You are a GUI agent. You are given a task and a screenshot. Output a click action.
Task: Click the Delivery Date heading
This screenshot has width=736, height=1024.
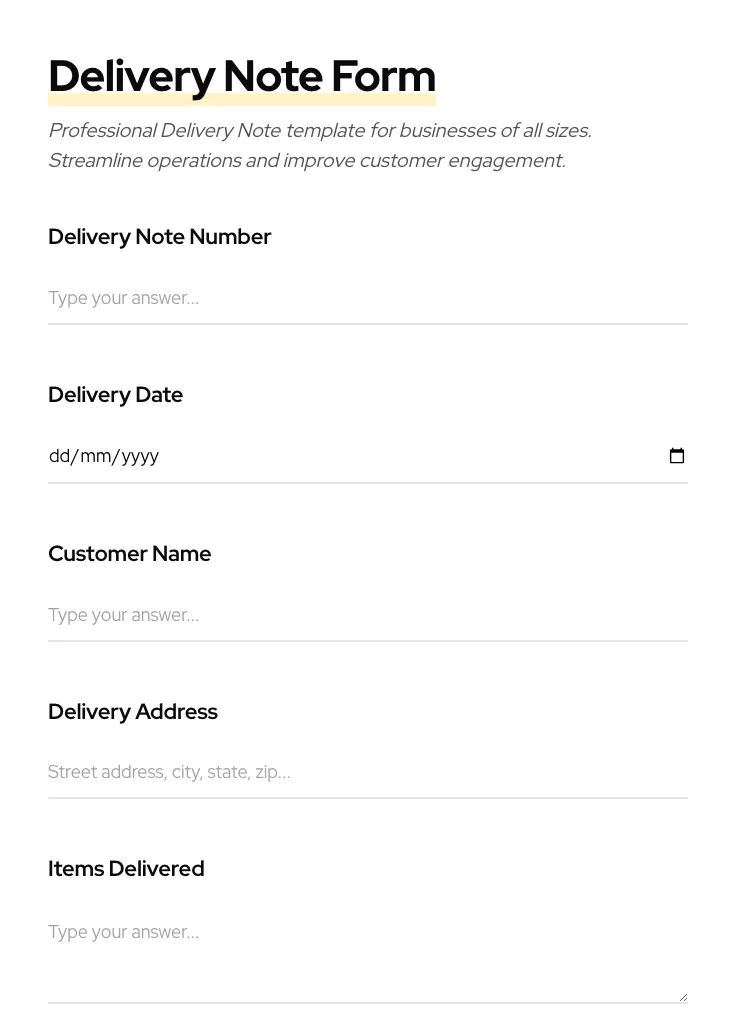(115, 395)
